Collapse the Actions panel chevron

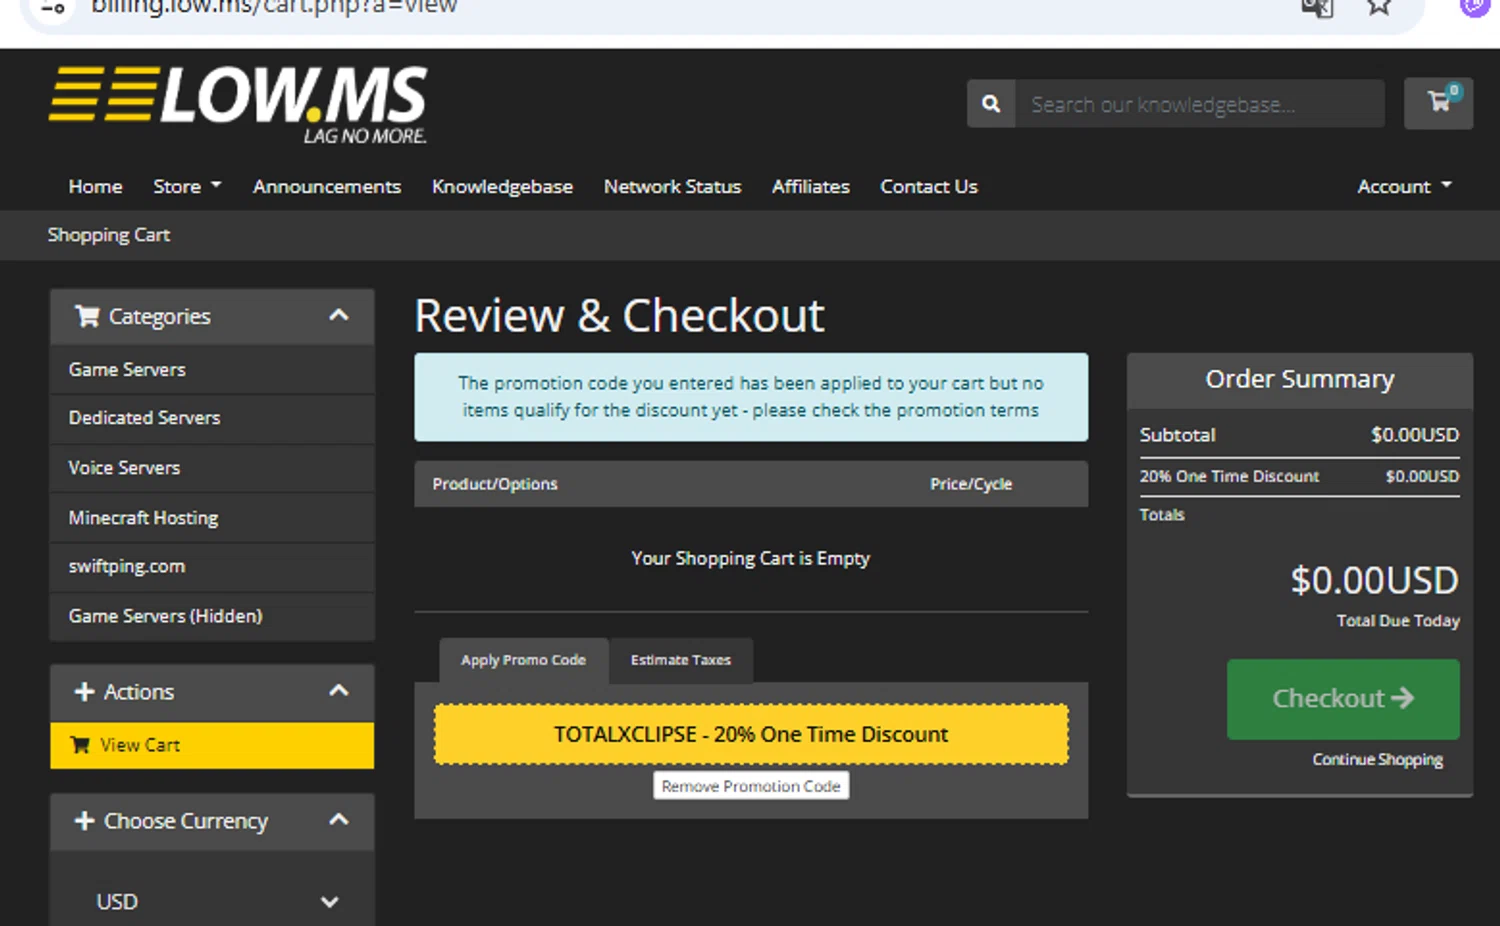tap(339, 691)
